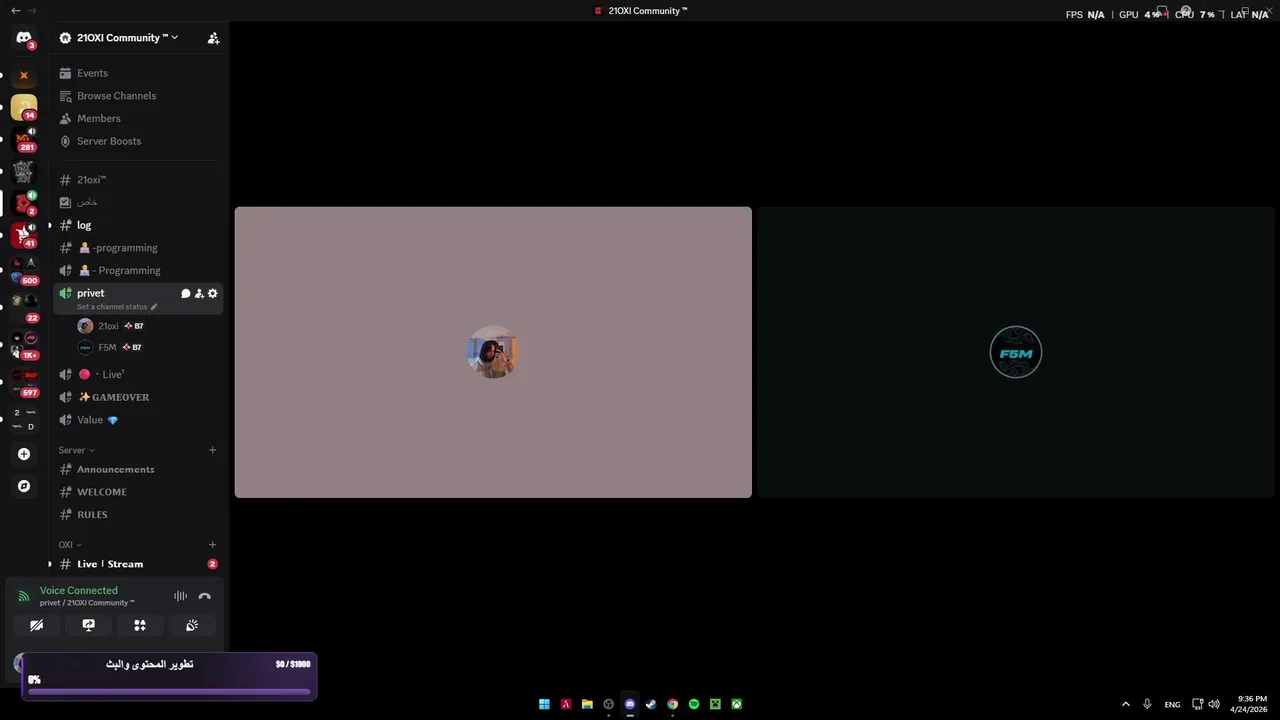Viewport: 1280px width, 720px height.
Task: Collapse the Server category
Action: 76,450
